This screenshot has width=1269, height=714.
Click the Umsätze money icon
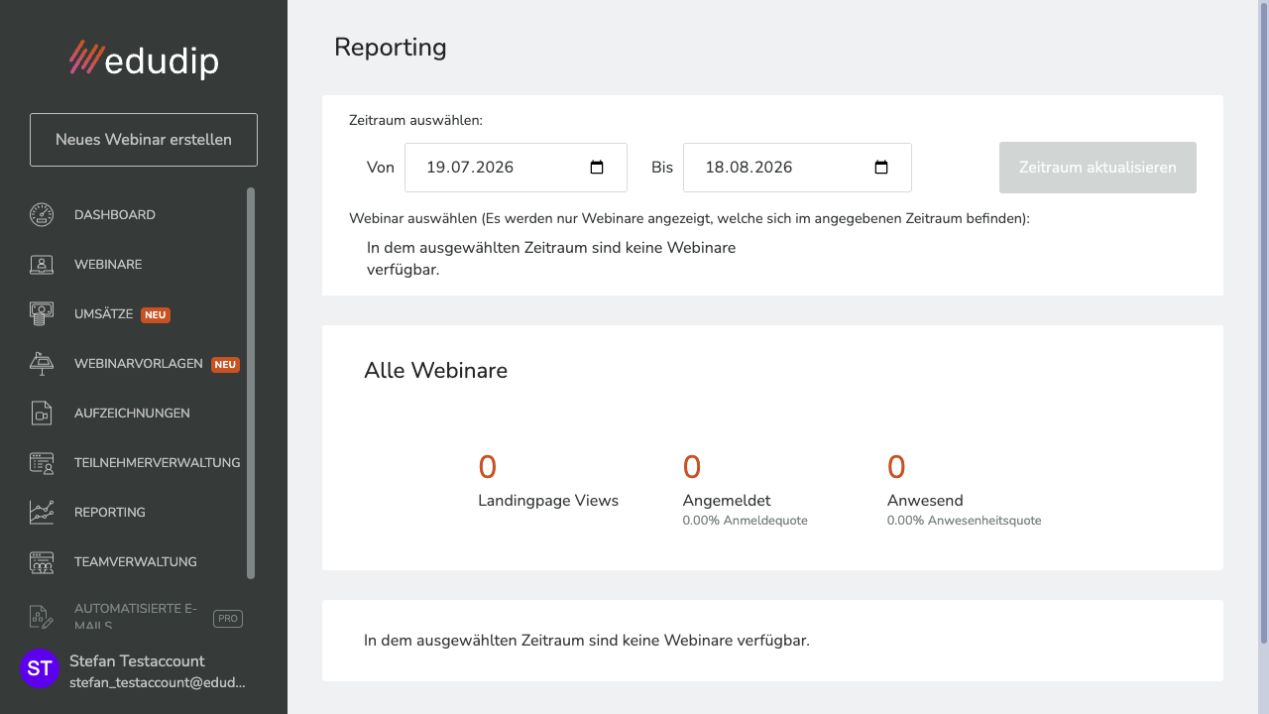tap(40, 314)
